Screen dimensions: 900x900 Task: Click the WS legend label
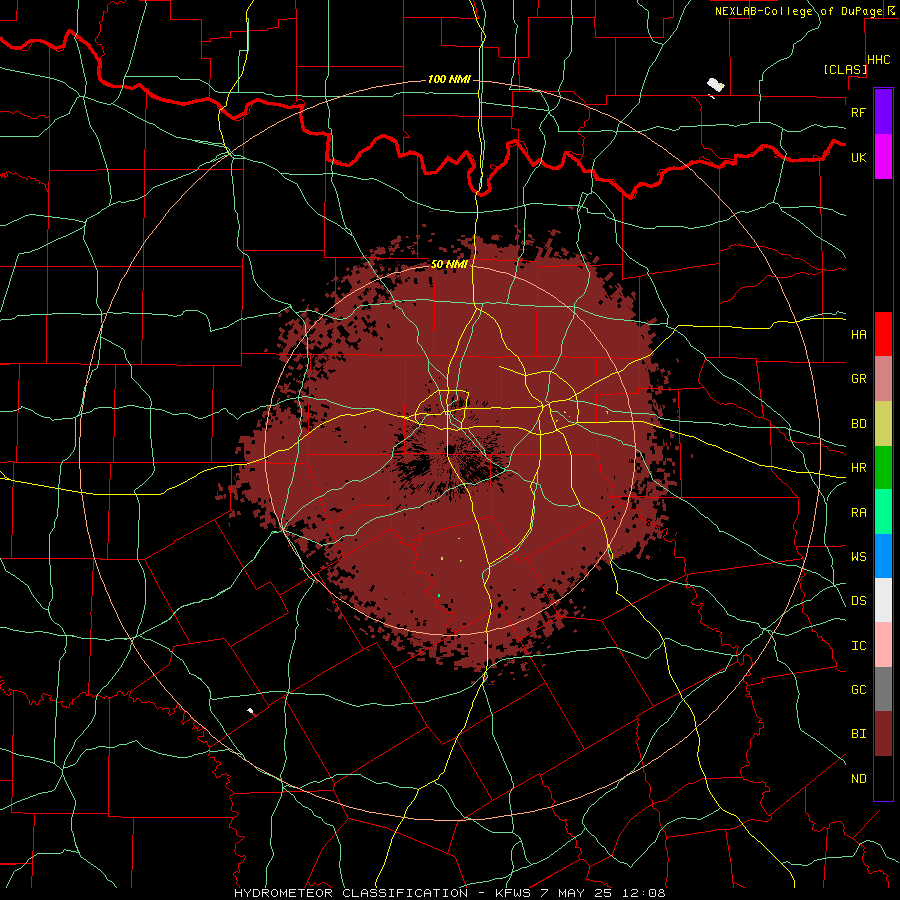[x=858, y=556]
